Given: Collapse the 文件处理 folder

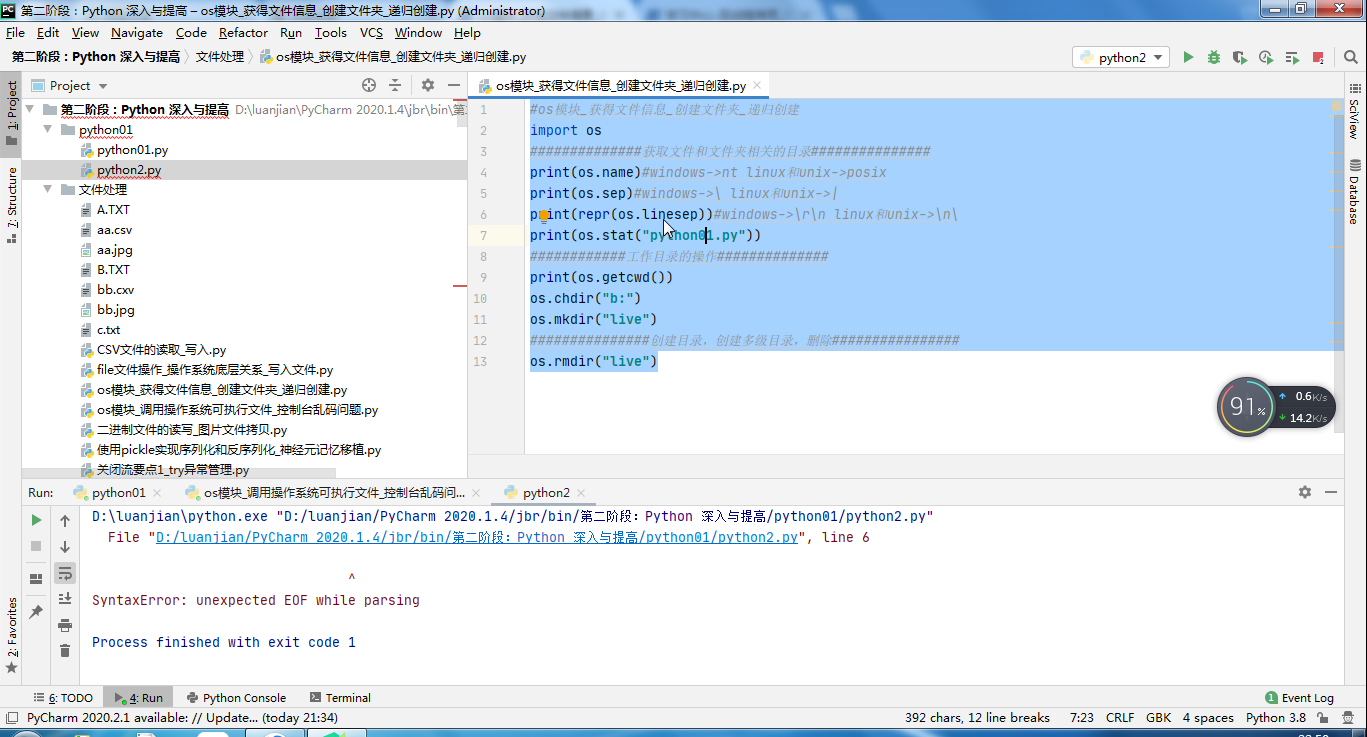Looking at the screenshot, I should [x=48, y=190].
